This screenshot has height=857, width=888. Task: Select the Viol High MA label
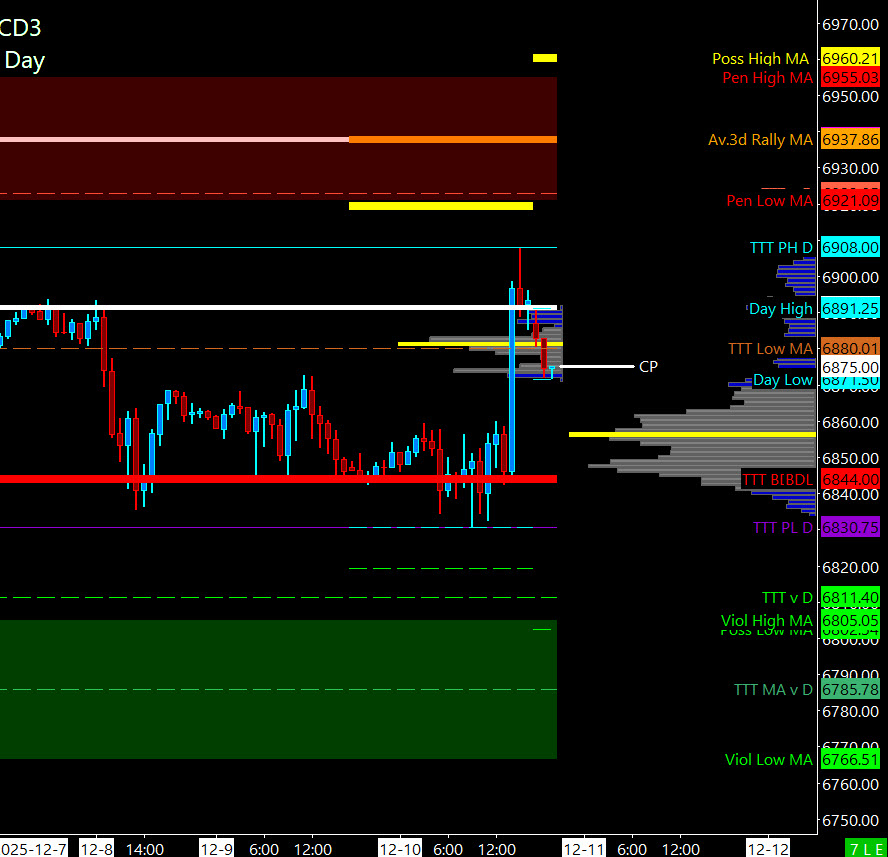(x=766, y=621)
